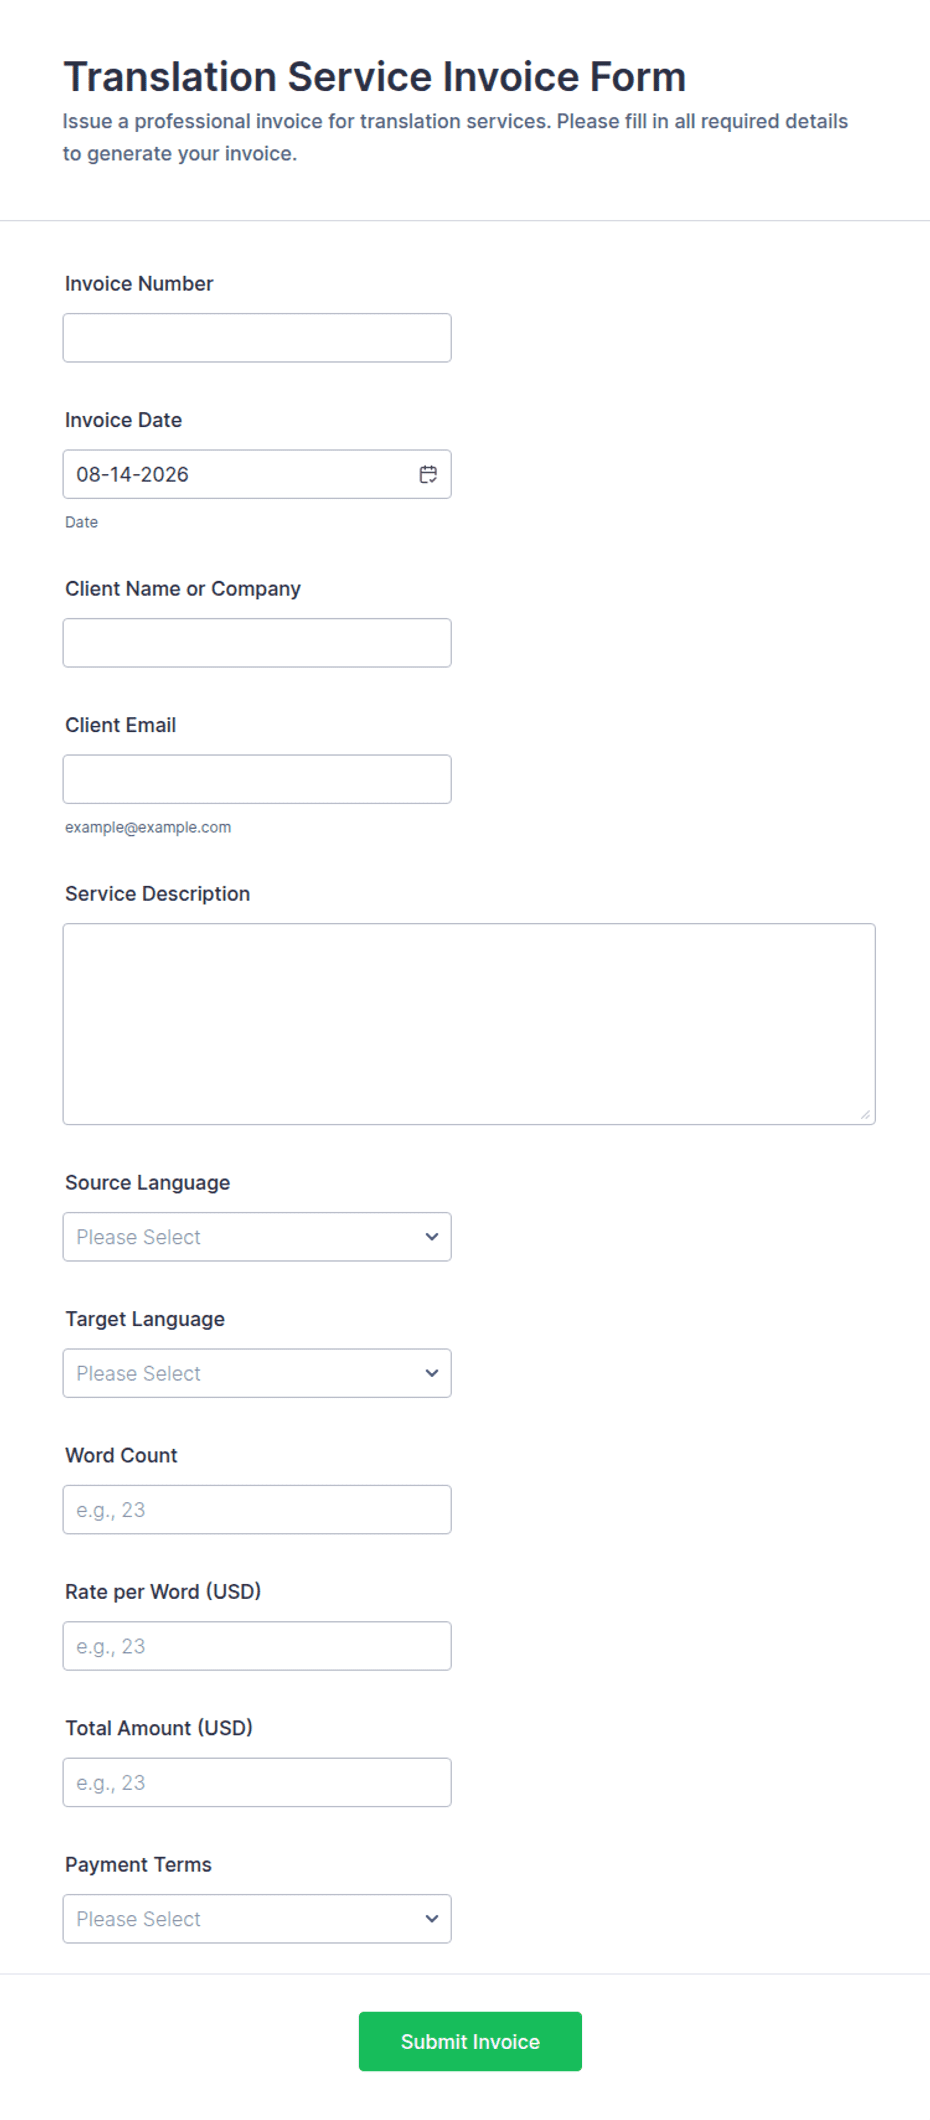This screenshot has width=930, height=2120.
Task: Open the calendar picker icon in Invoice Date
Action: 428,474
